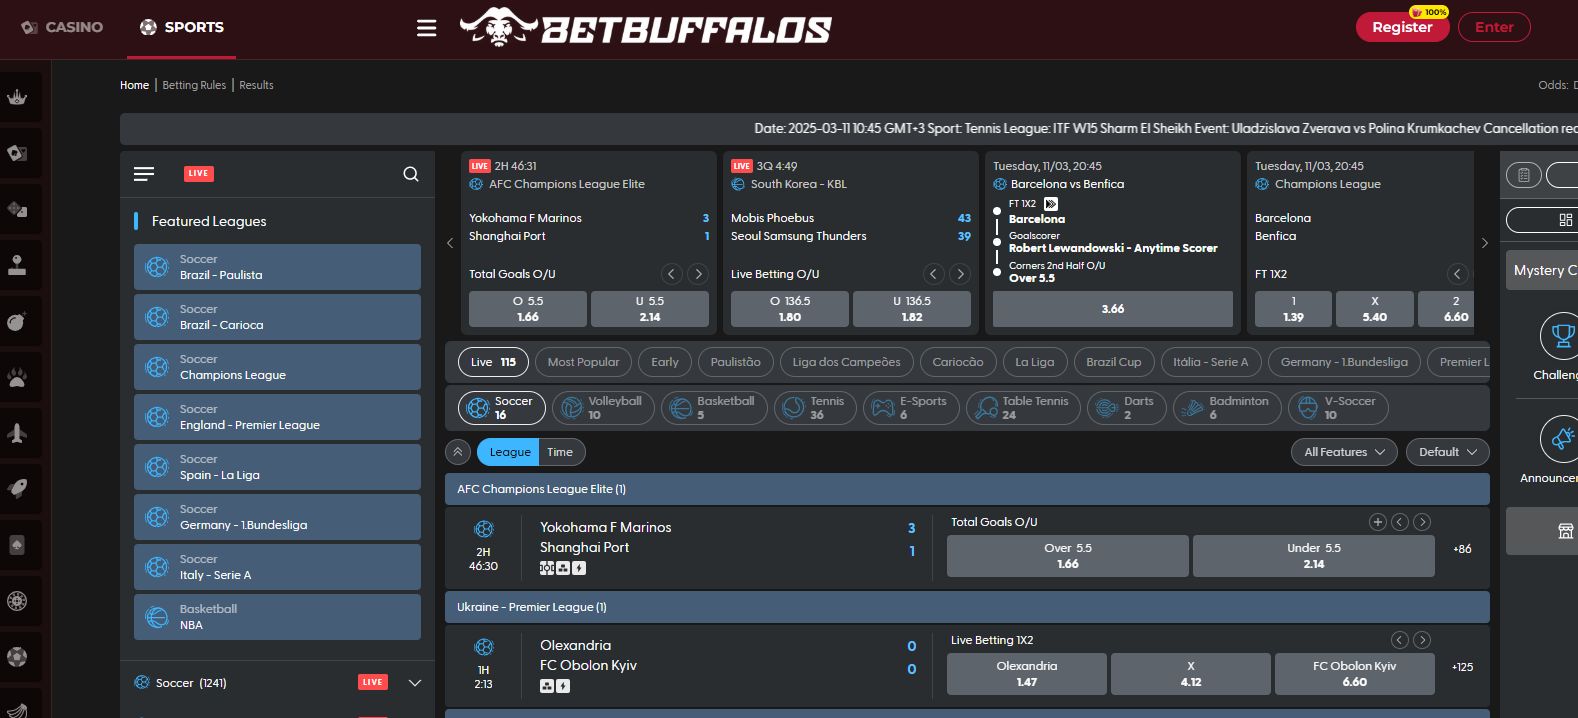Open the Betting Rules link
Screen dimensions: 1578x718
[x=194, y=85]
